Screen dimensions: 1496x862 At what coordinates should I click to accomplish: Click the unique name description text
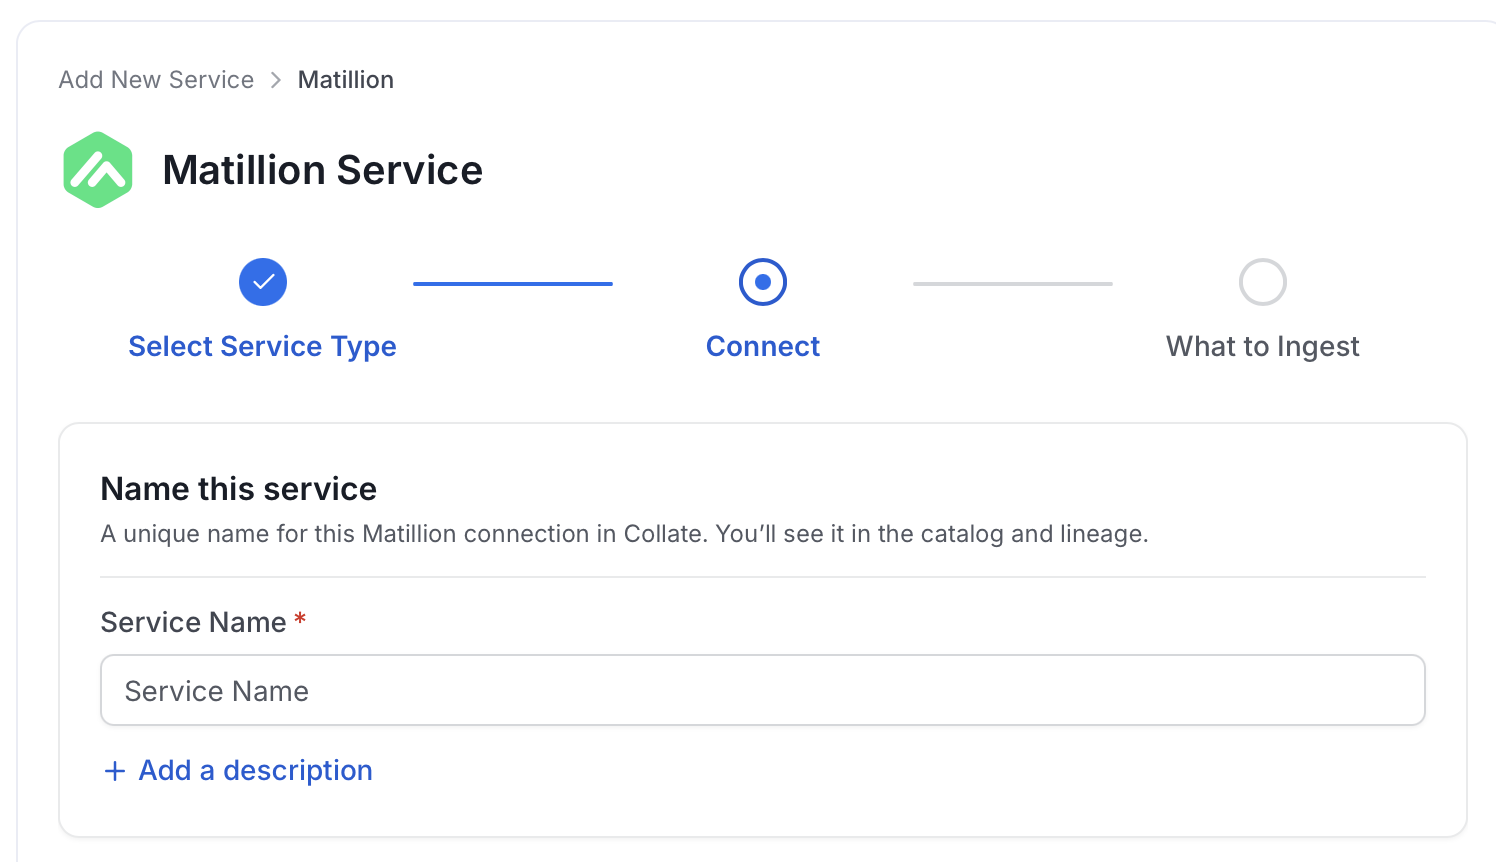(625, 534)
